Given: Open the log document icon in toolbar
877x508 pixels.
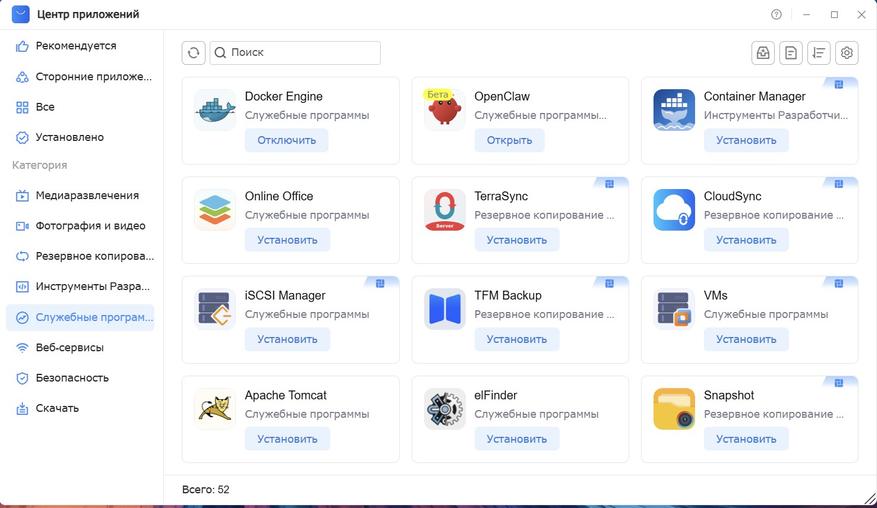Looking at the screenshot, I should 791,53.
